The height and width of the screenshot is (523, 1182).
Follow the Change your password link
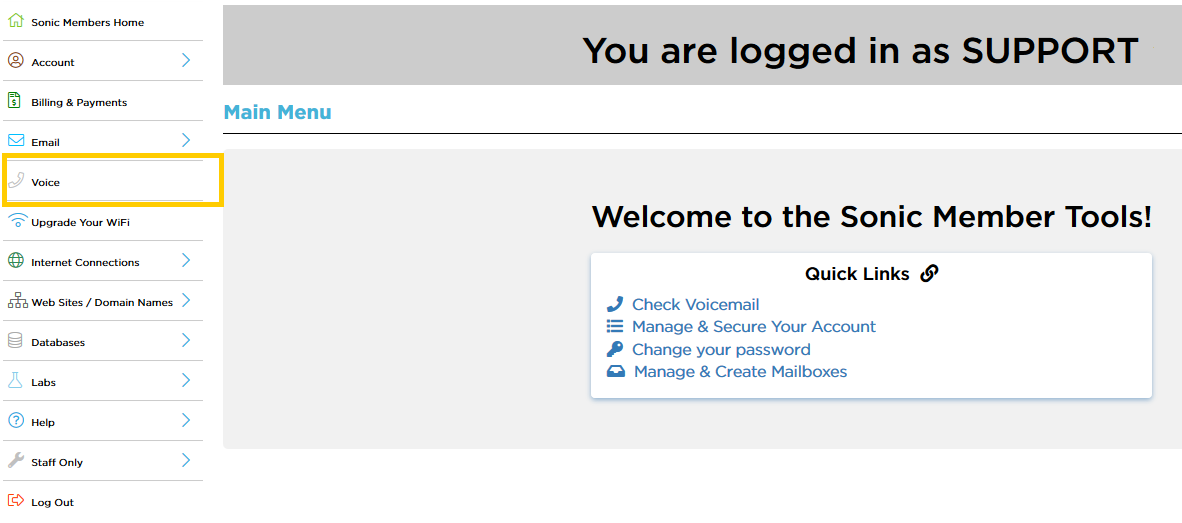click(x=721, y=350)
